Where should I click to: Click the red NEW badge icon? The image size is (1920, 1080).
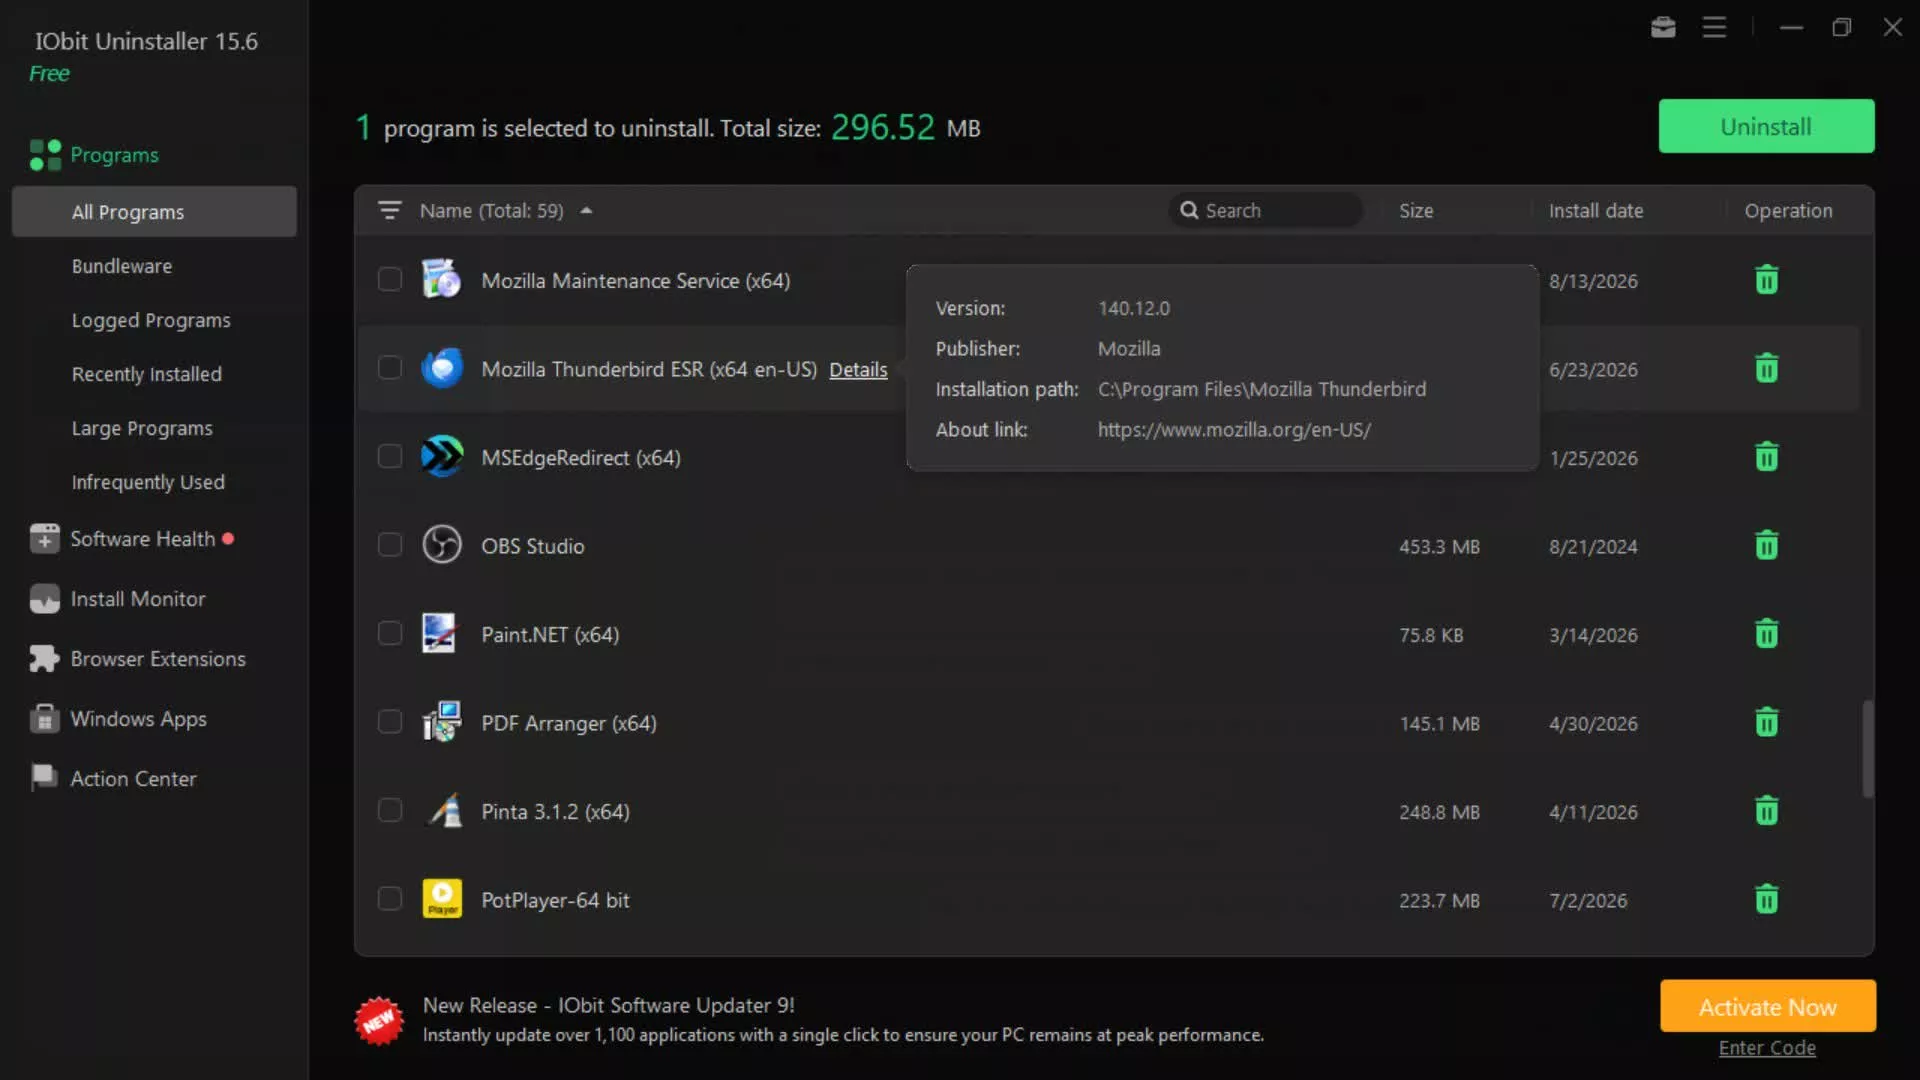pyautogui.click(x=379, y=1020)
